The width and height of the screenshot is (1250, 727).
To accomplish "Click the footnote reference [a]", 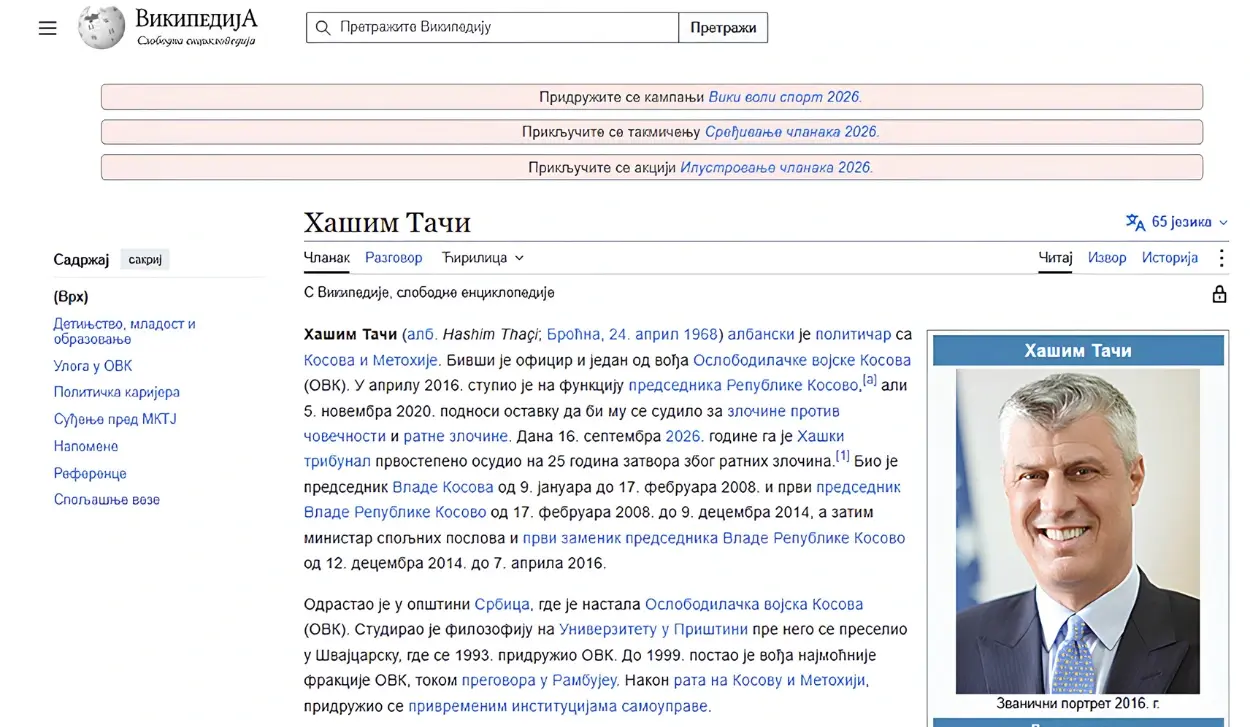I will tap(869, 380).
